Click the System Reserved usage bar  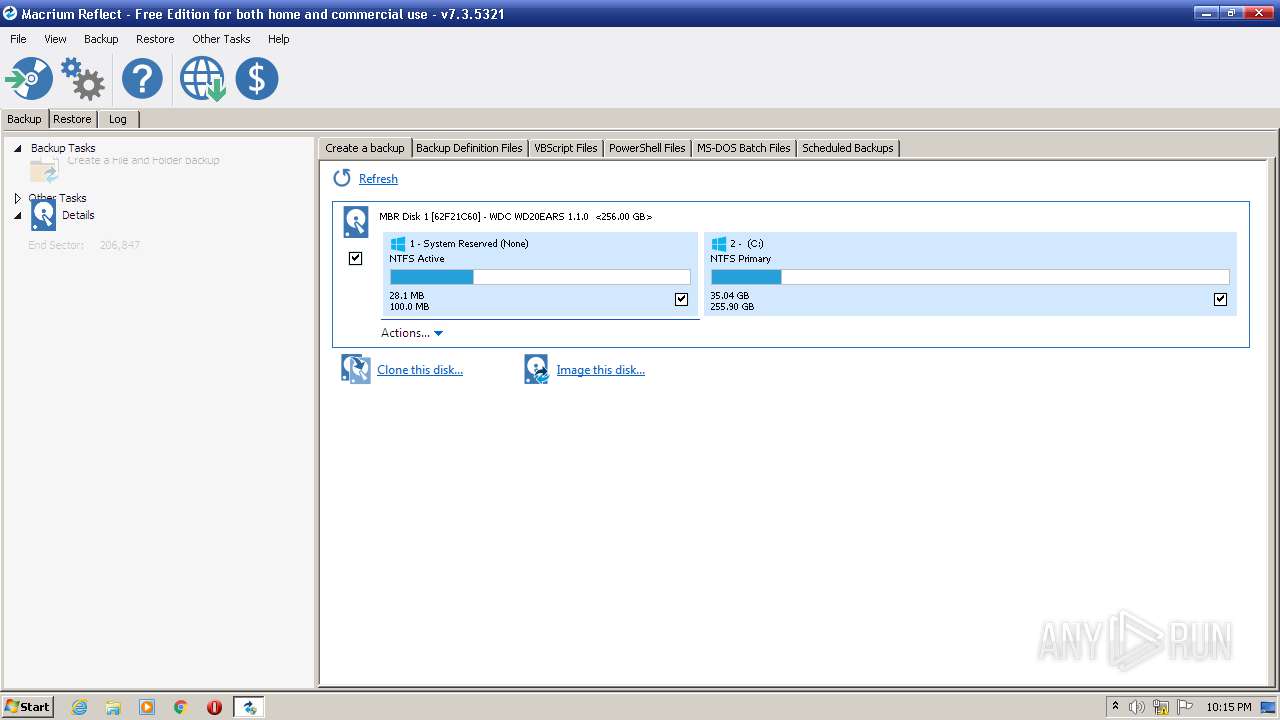[540, 277]
